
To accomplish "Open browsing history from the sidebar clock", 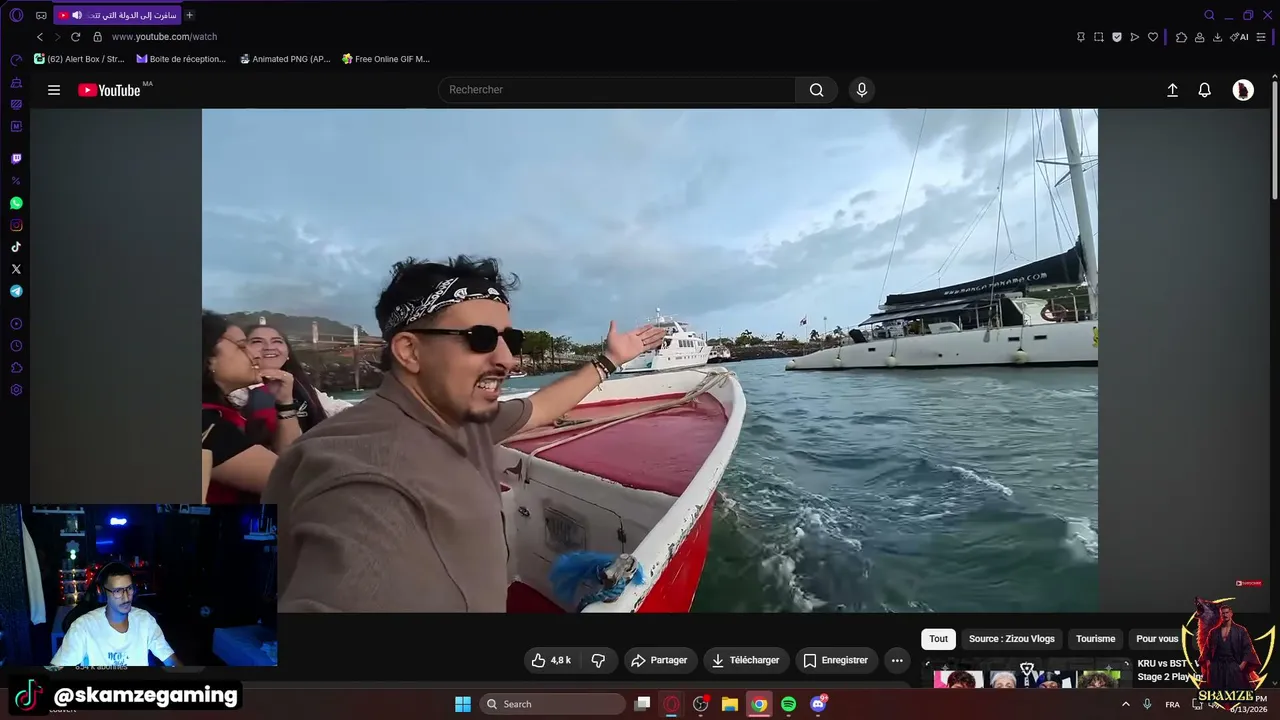I will point(16,346).
